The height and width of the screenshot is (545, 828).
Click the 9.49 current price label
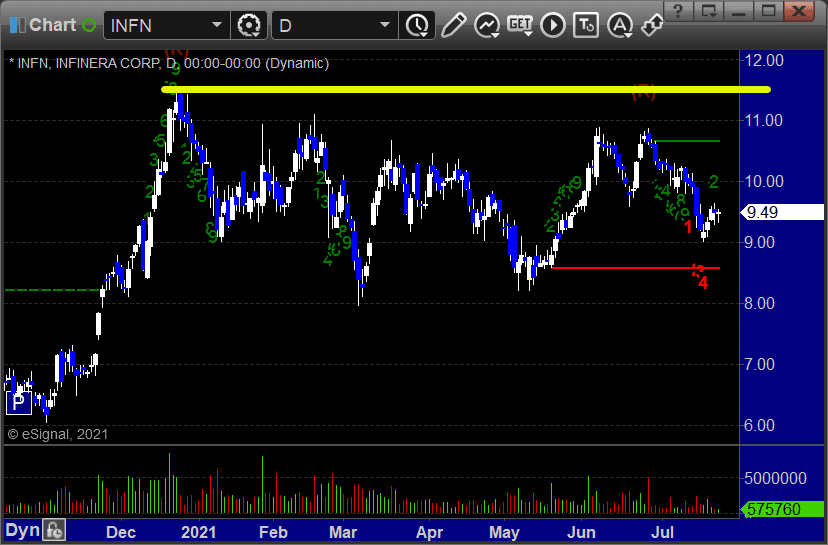coord(783,212)
